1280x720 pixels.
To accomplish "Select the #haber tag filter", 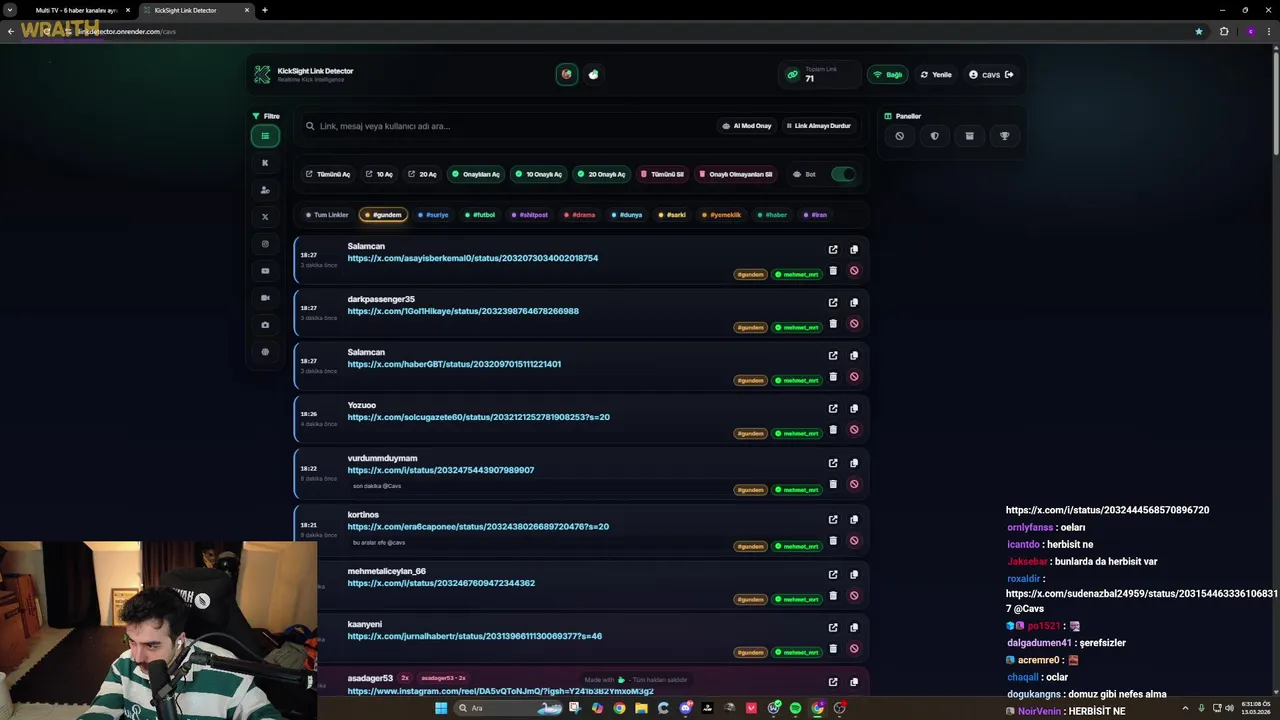I will 773,215.
